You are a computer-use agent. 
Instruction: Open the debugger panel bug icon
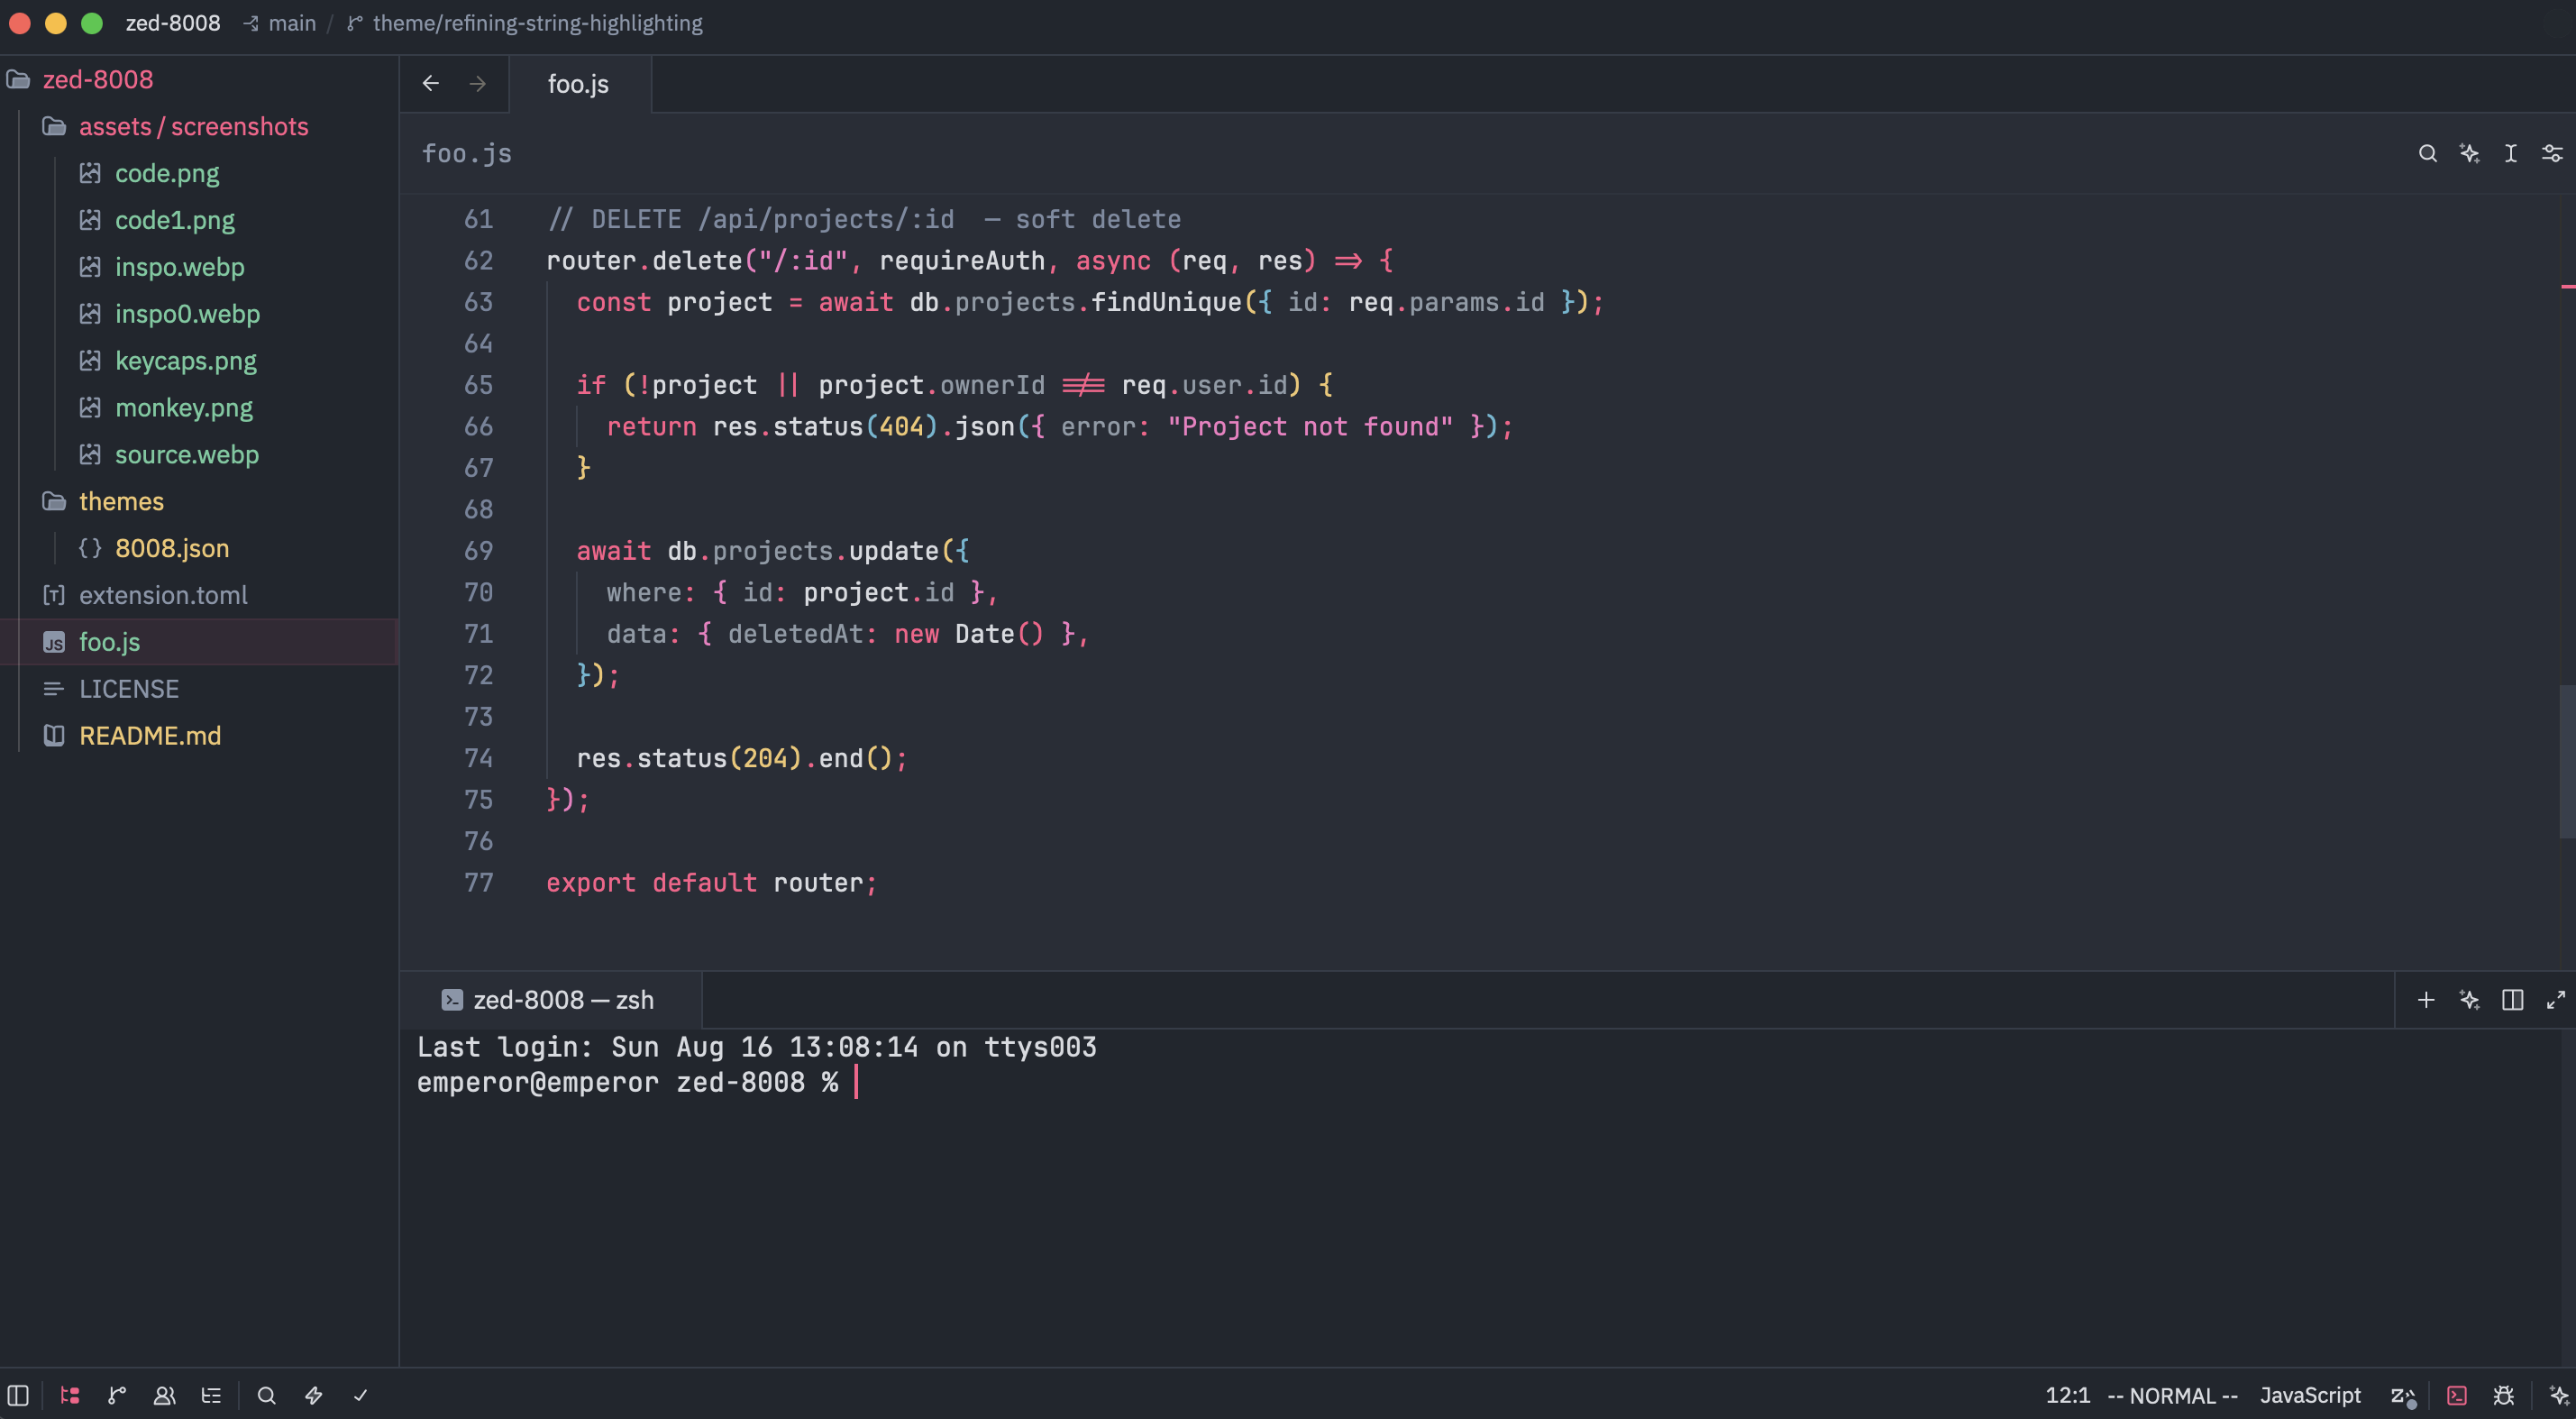point(2504,1395)
